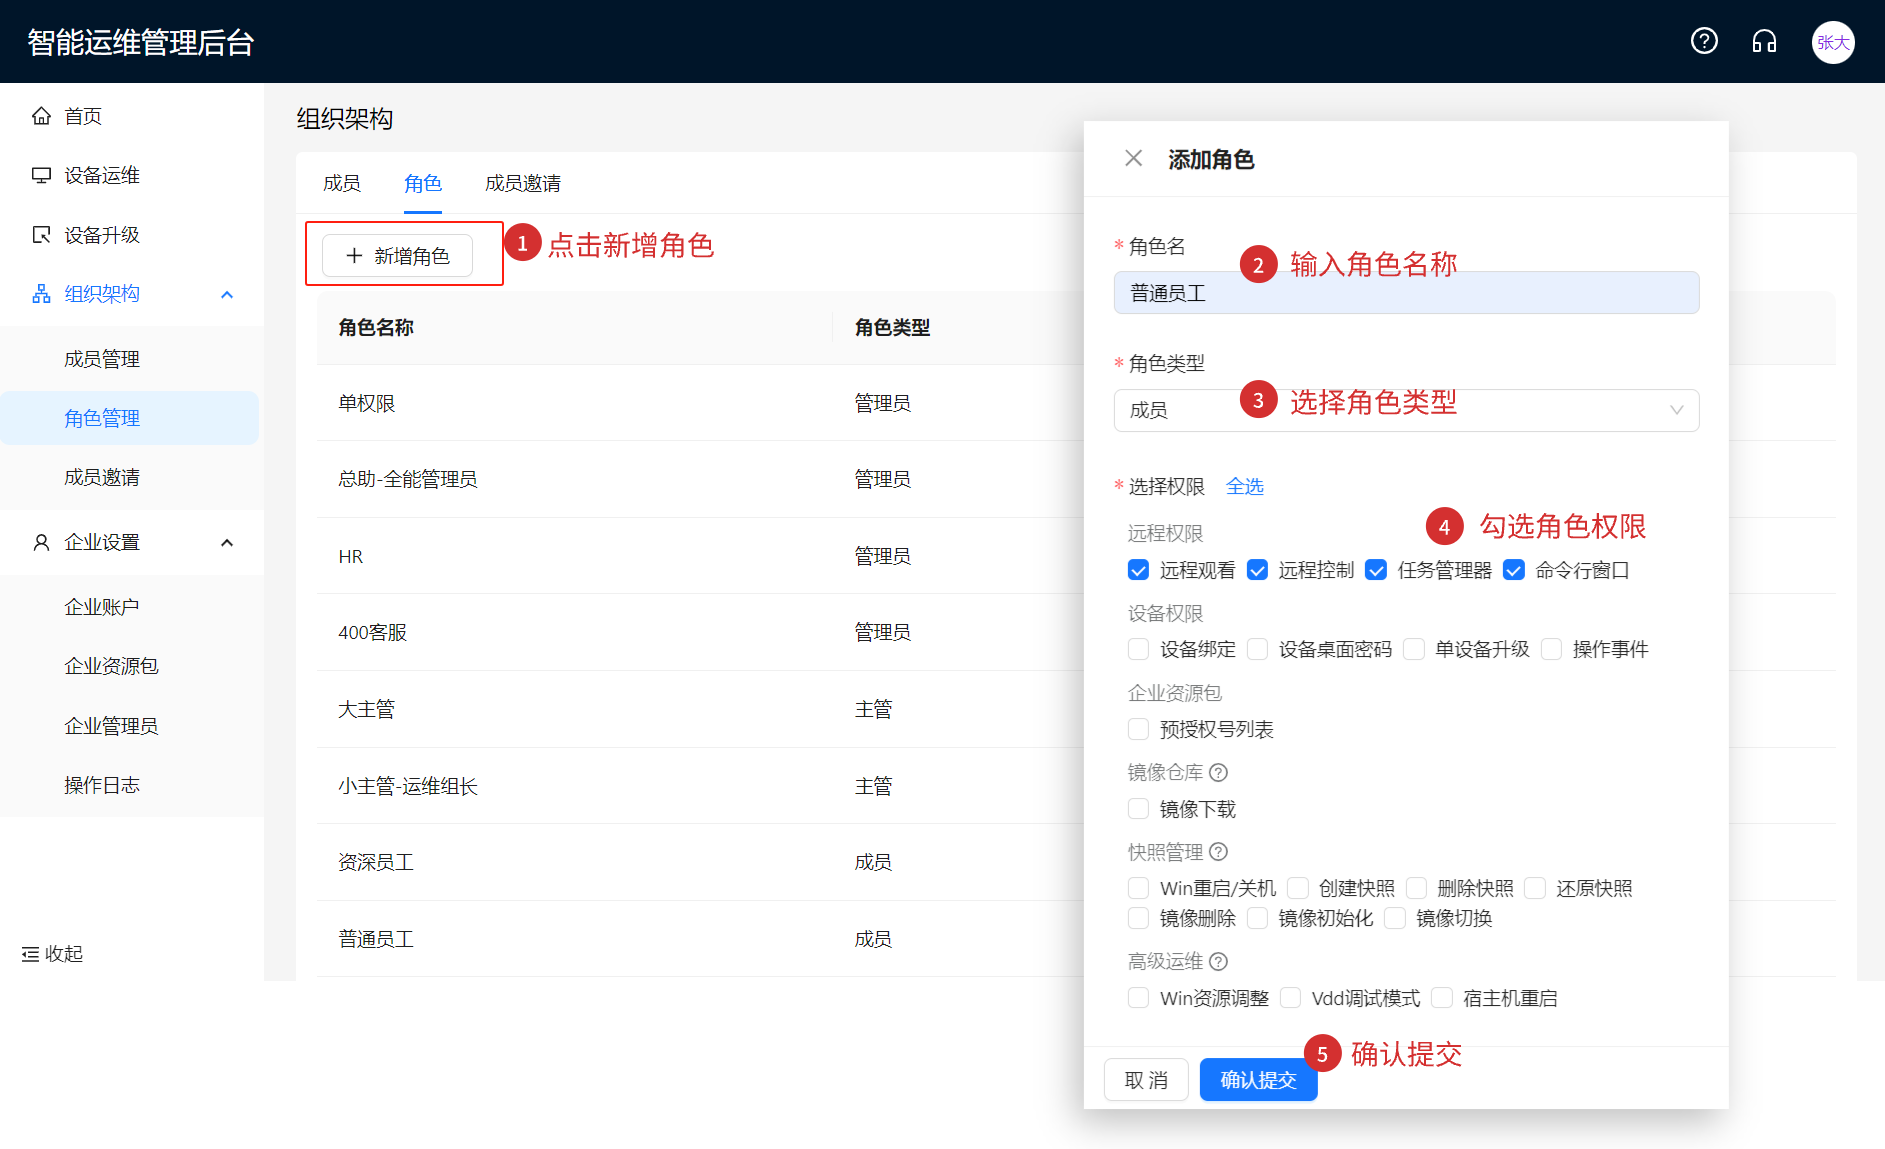Viewport: 1885px width, 1149px height.
Task: Switch to the 成员邀请 tab
Action: click(x=523, y=183)
